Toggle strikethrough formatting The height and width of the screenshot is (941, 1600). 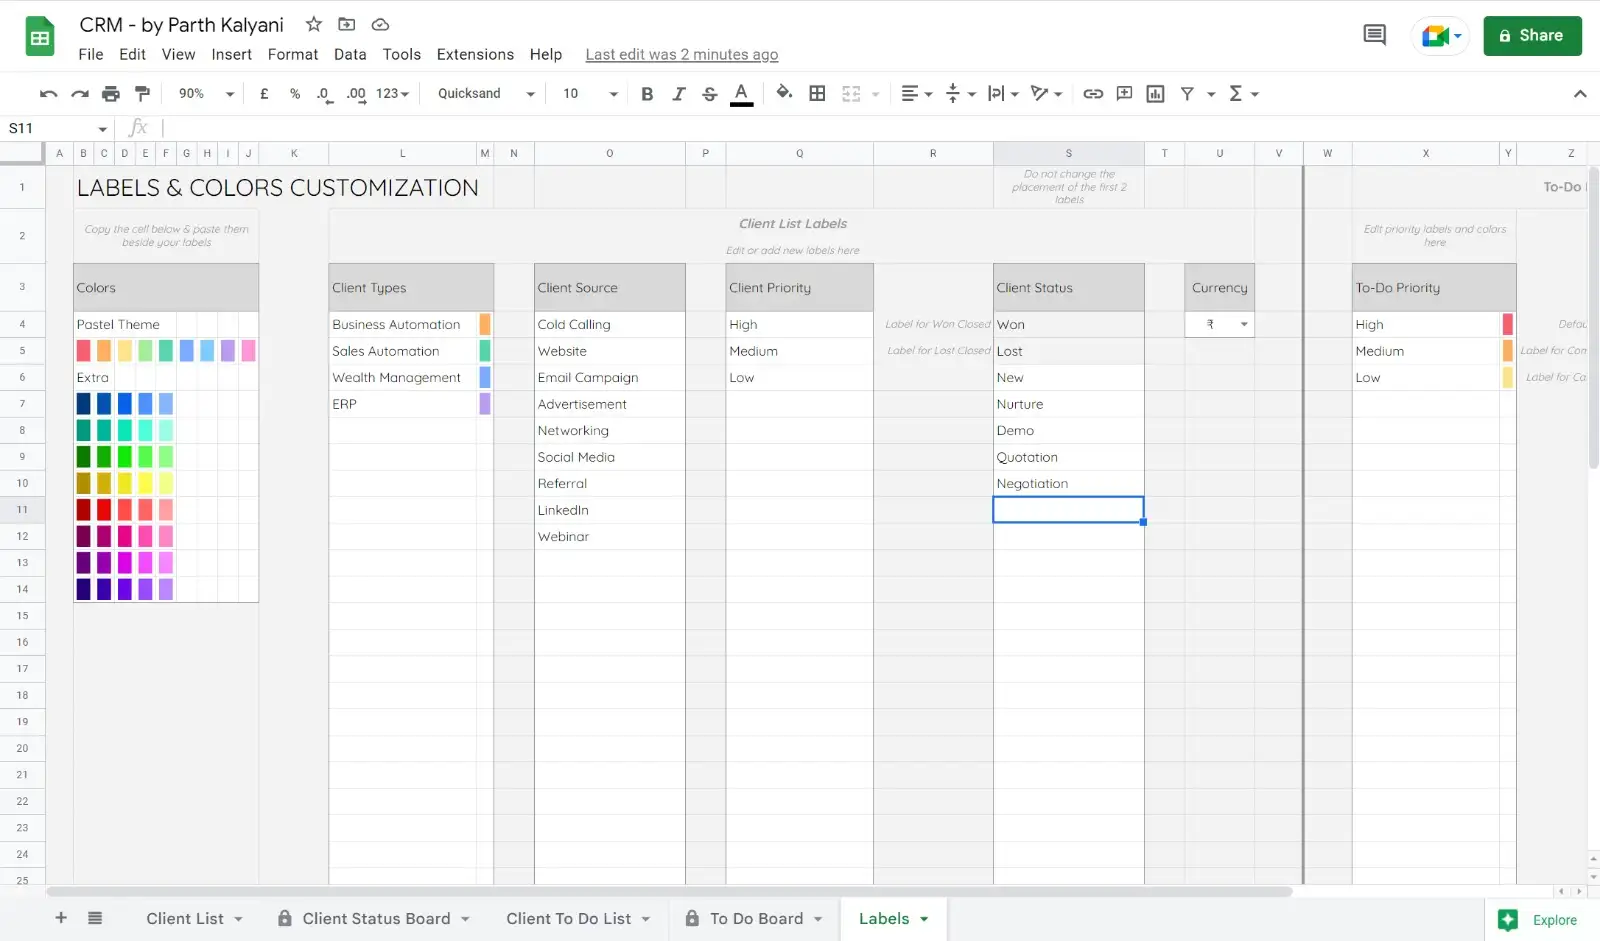pyautogui.click(x=710, y=94)
